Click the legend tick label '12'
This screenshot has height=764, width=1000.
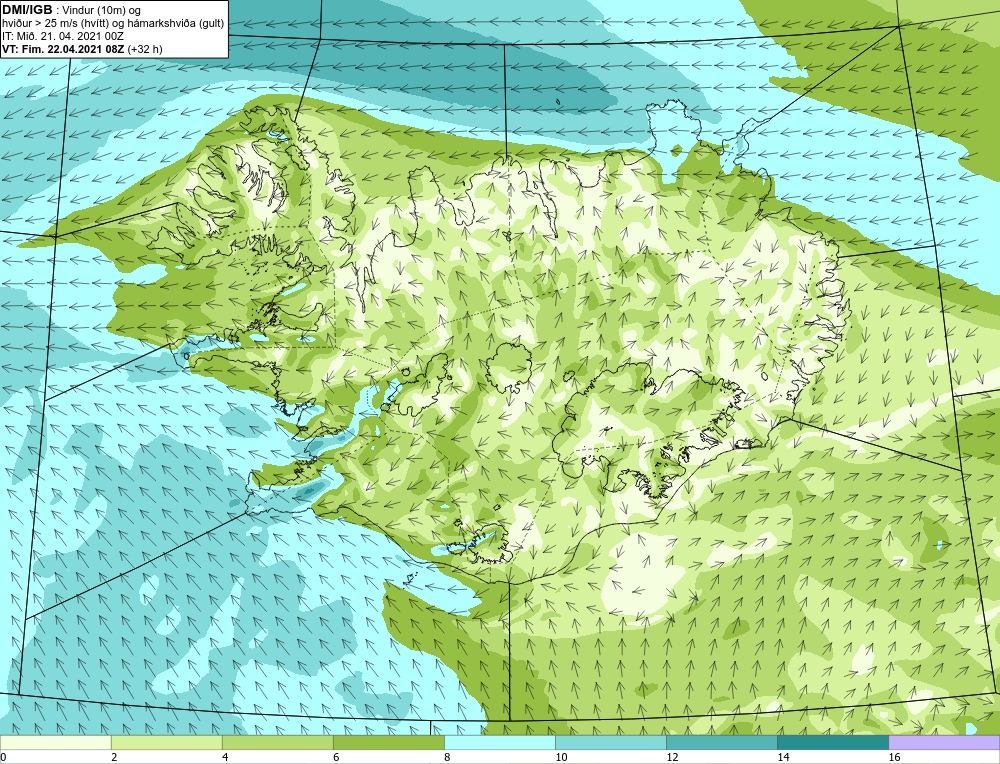tap(672, 757)
